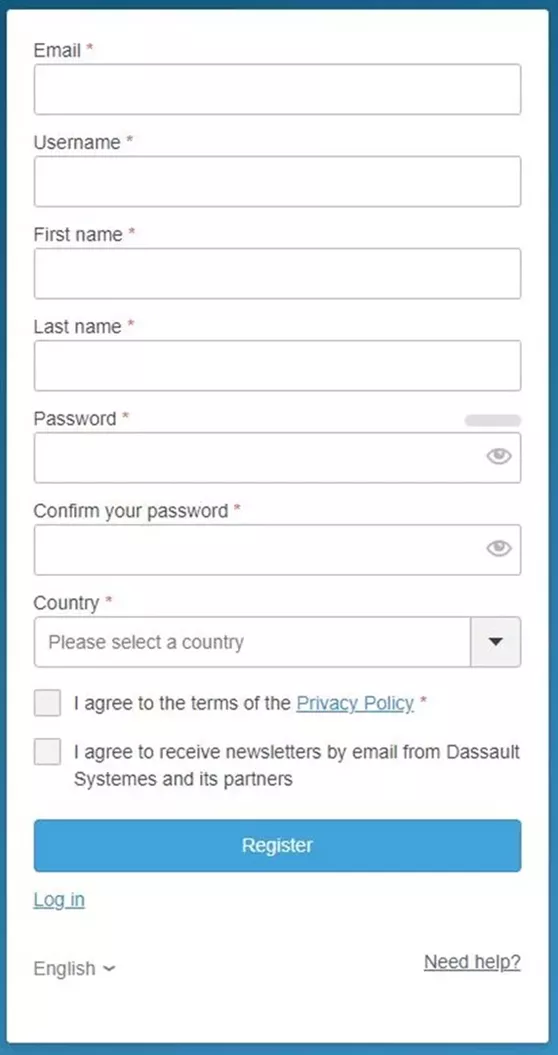Go to the Log in link
This screenshot has width=558, height=1055.
59,900
